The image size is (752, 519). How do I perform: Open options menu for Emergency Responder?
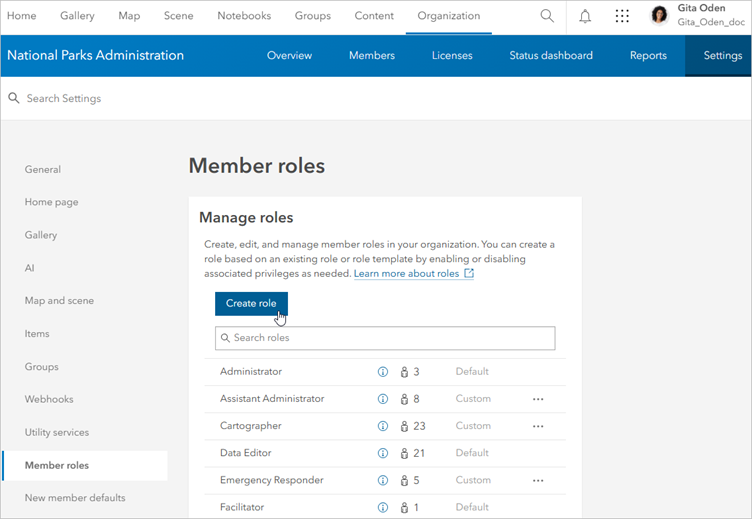pos(538,480)
